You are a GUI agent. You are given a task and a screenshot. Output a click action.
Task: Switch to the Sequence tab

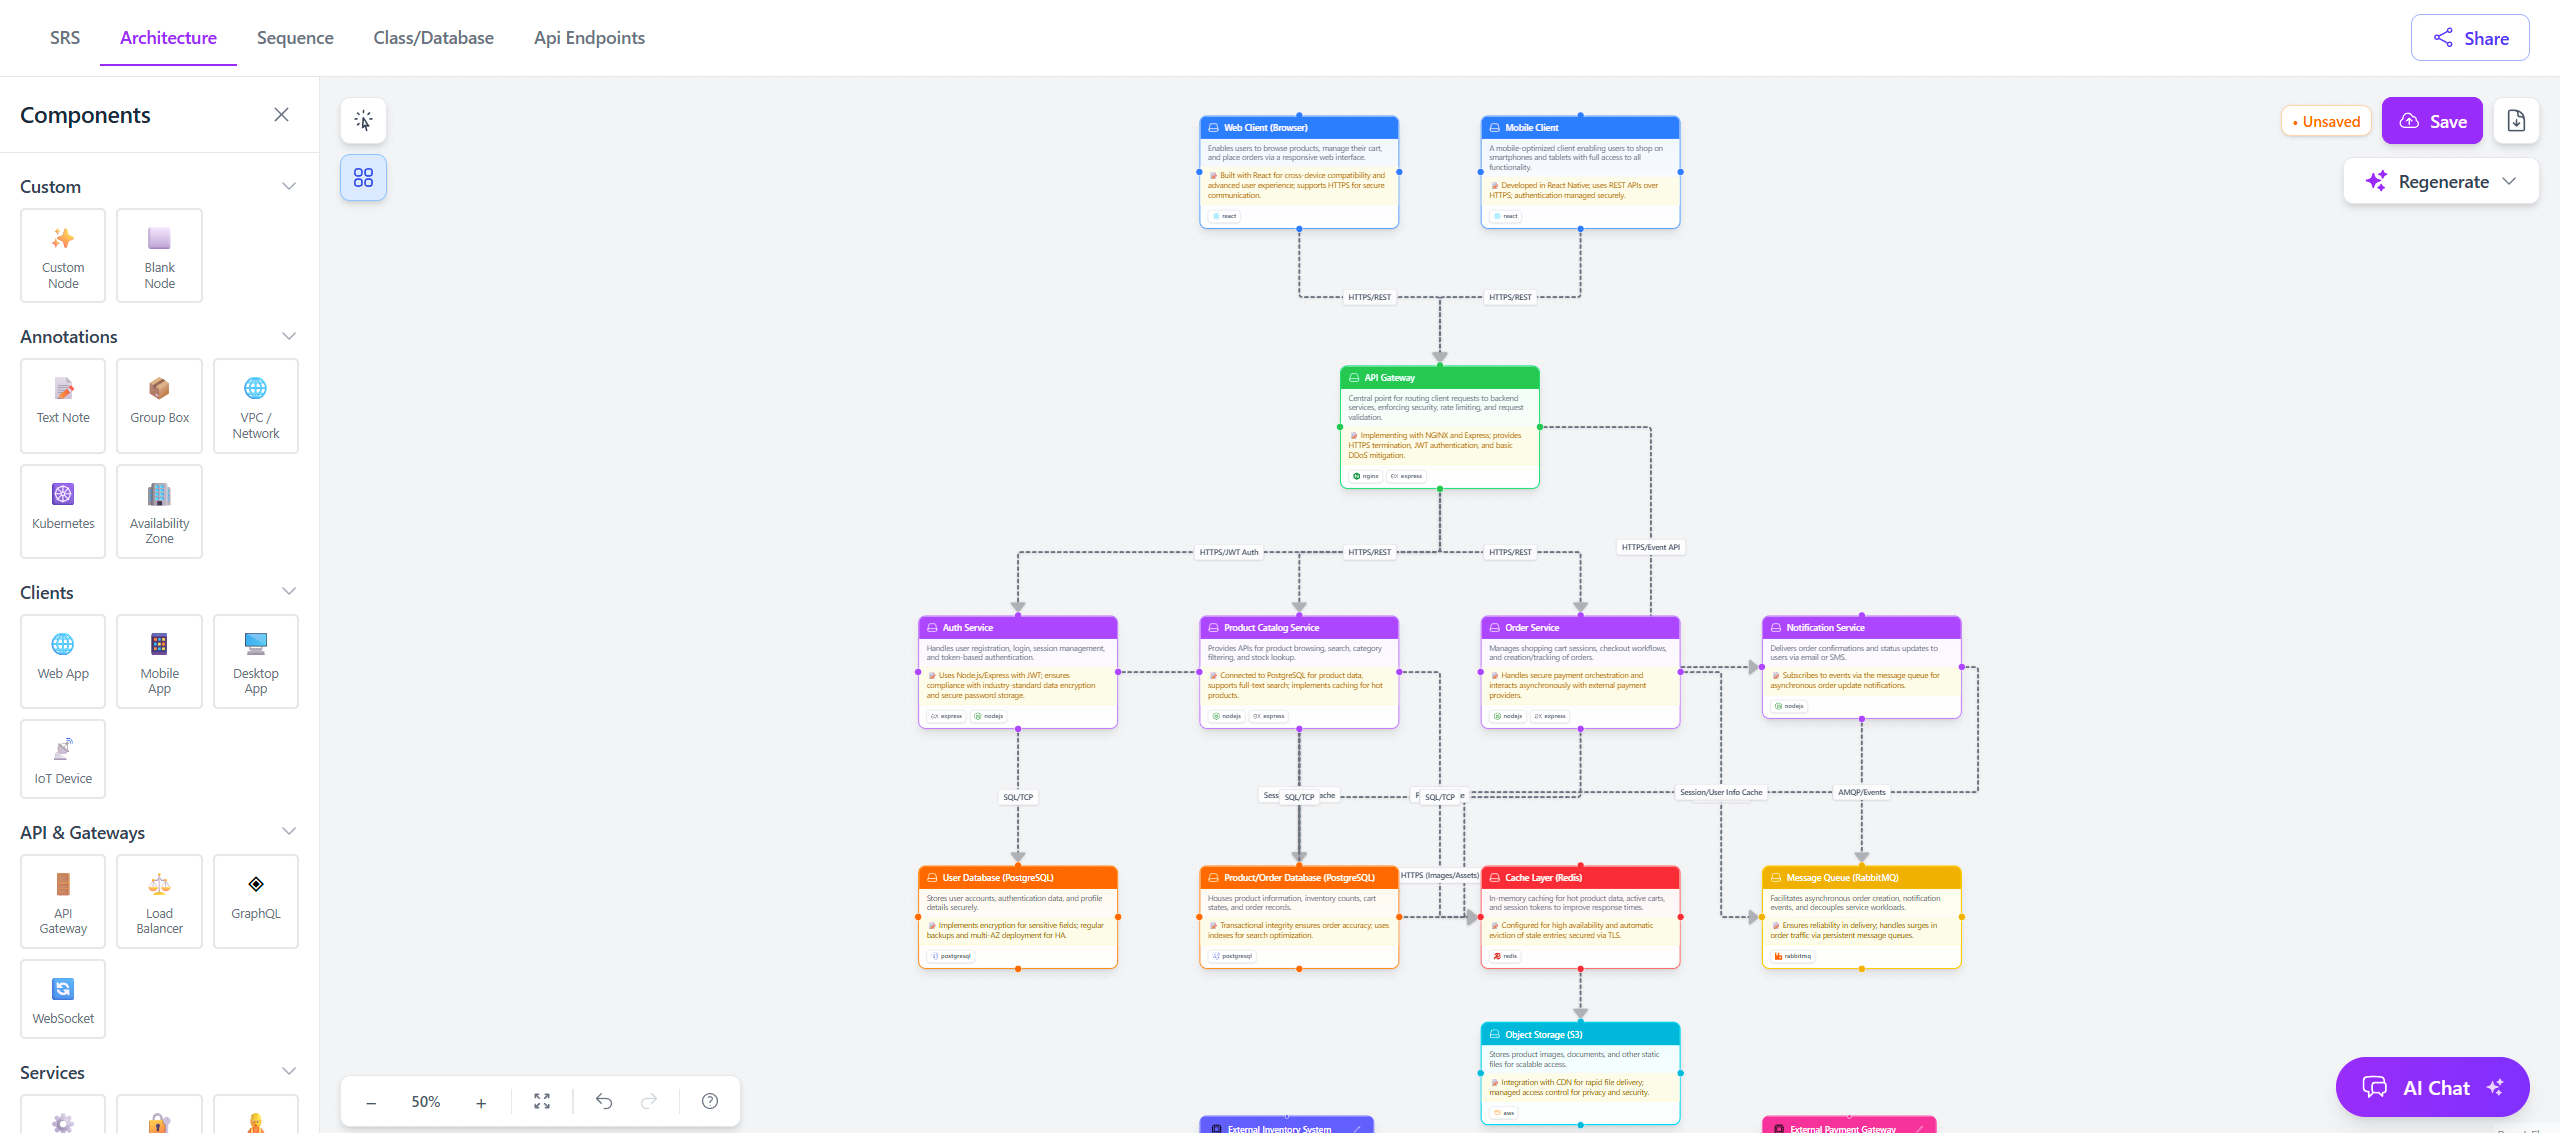click(295, 38)
